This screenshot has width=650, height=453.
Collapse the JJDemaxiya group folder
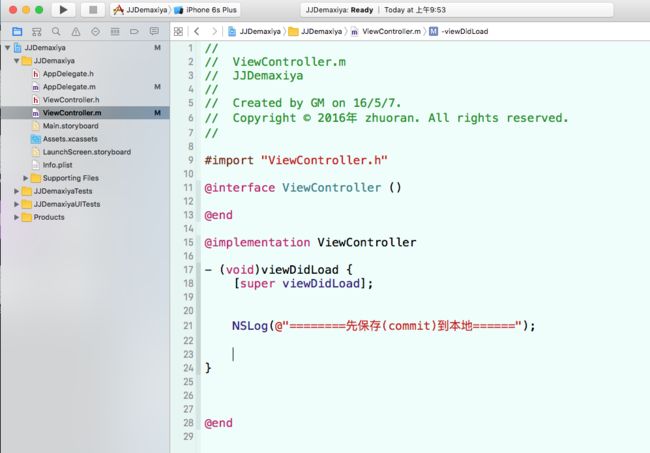(x=17, y=61)
